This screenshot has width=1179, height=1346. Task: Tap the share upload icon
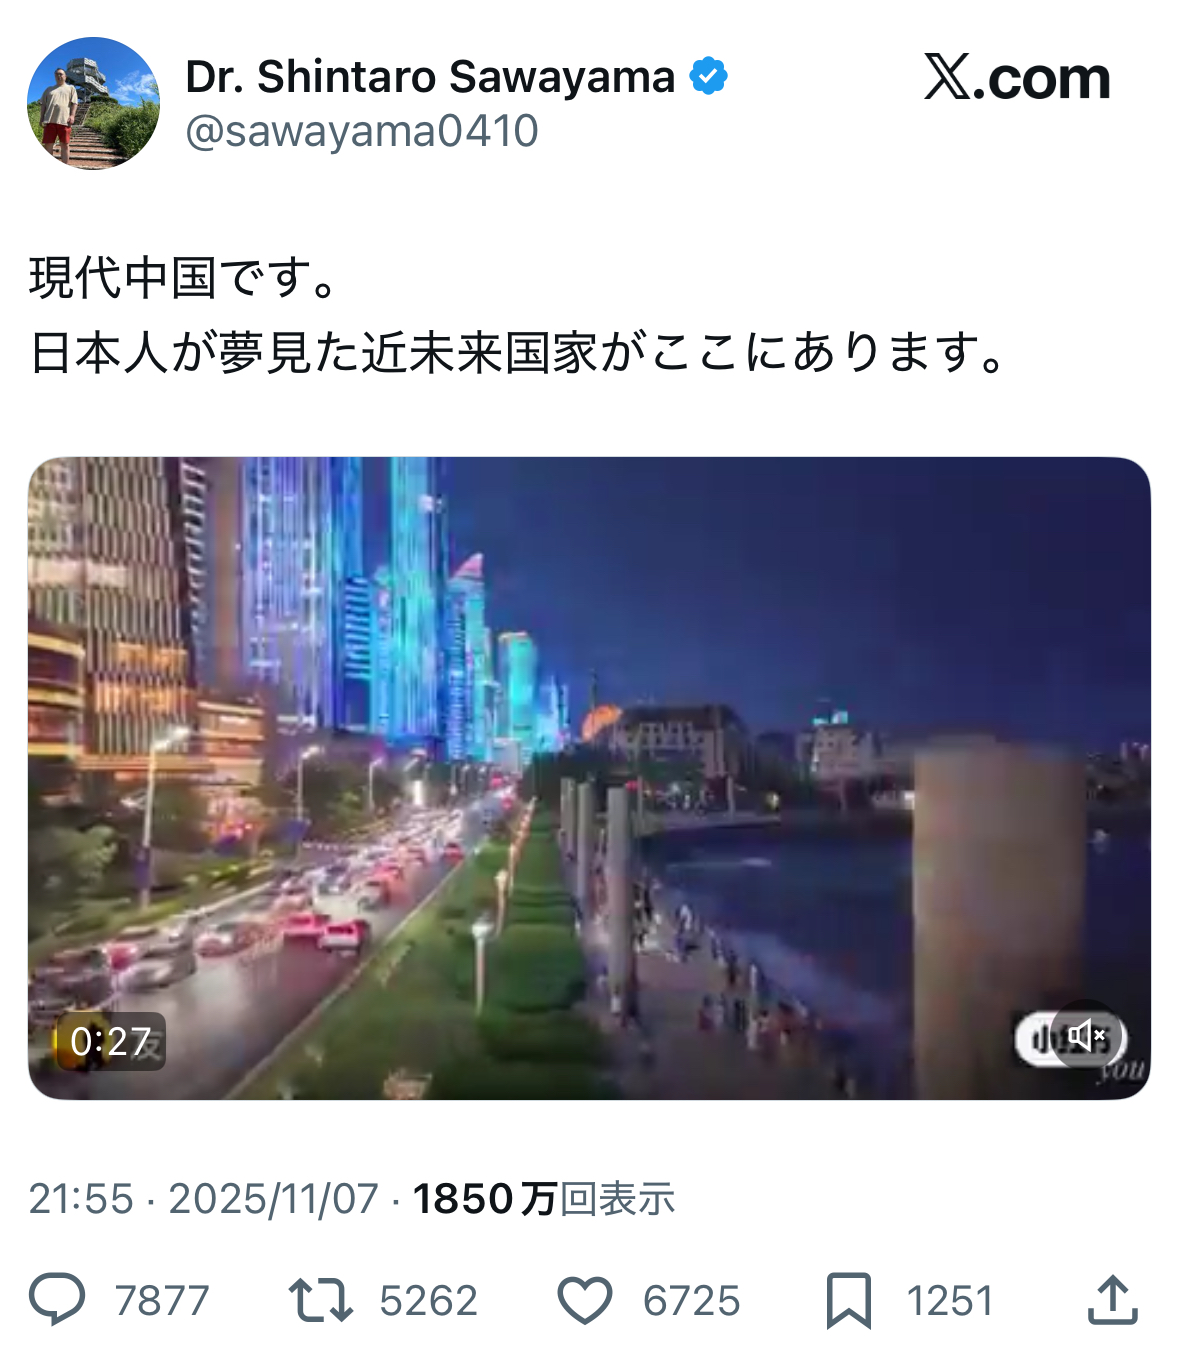(x=1112, y=1299)
